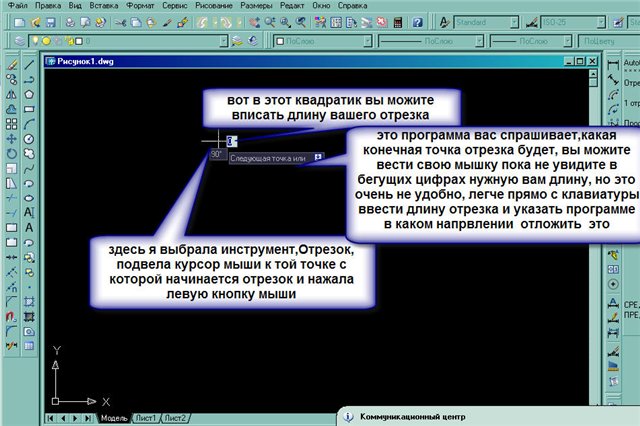640x426 pixels.
Task: Toggle freeze sun icon for layer 0
Action: click(x=47, y=43)
